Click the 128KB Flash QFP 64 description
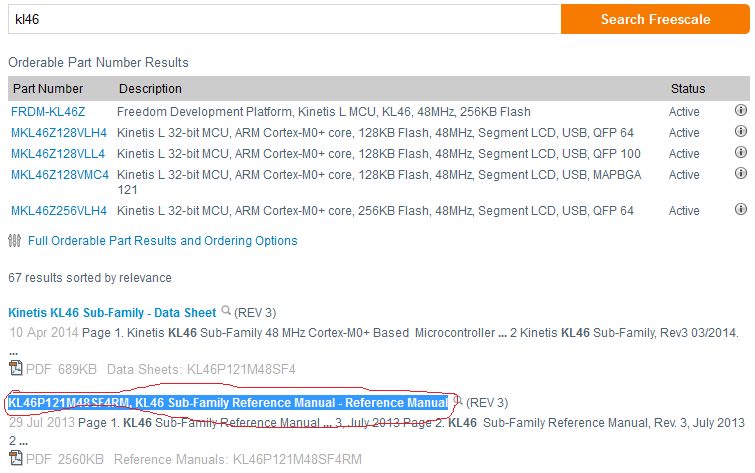The width and height of the screenshot is (755, 473). coord(375,132)
